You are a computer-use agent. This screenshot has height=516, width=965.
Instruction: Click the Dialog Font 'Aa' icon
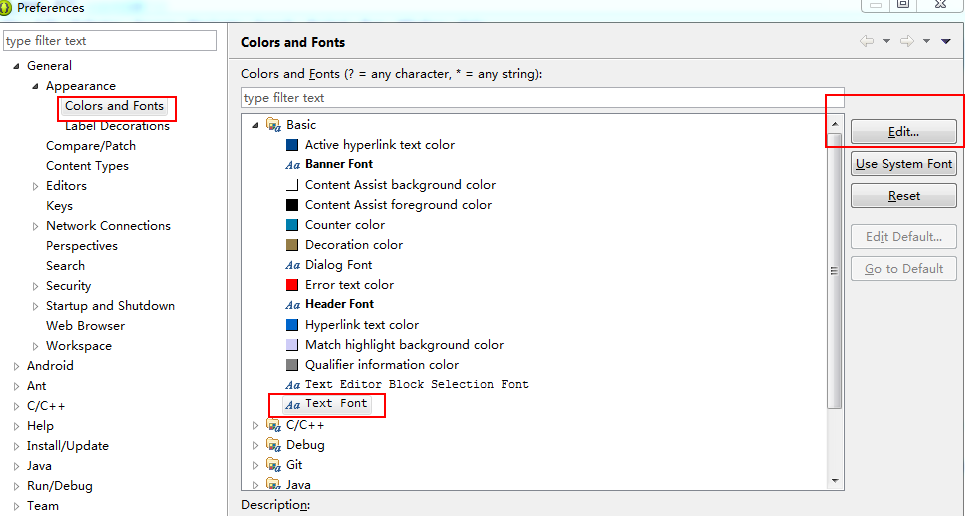tap(292, 265)
